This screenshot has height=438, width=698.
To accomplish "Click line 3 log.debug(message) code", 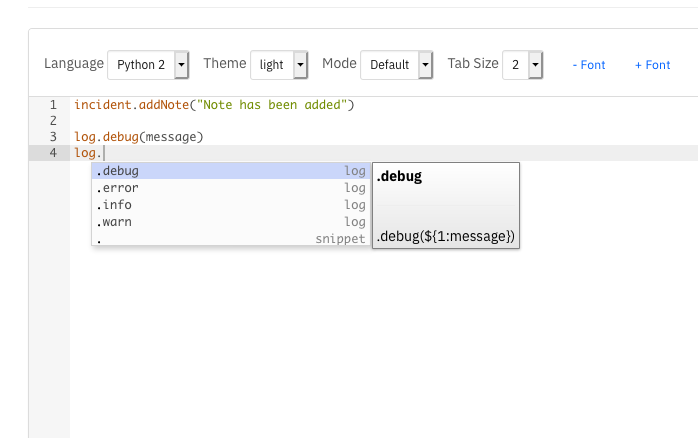I will pyautogui.click(x=138, y=137).
